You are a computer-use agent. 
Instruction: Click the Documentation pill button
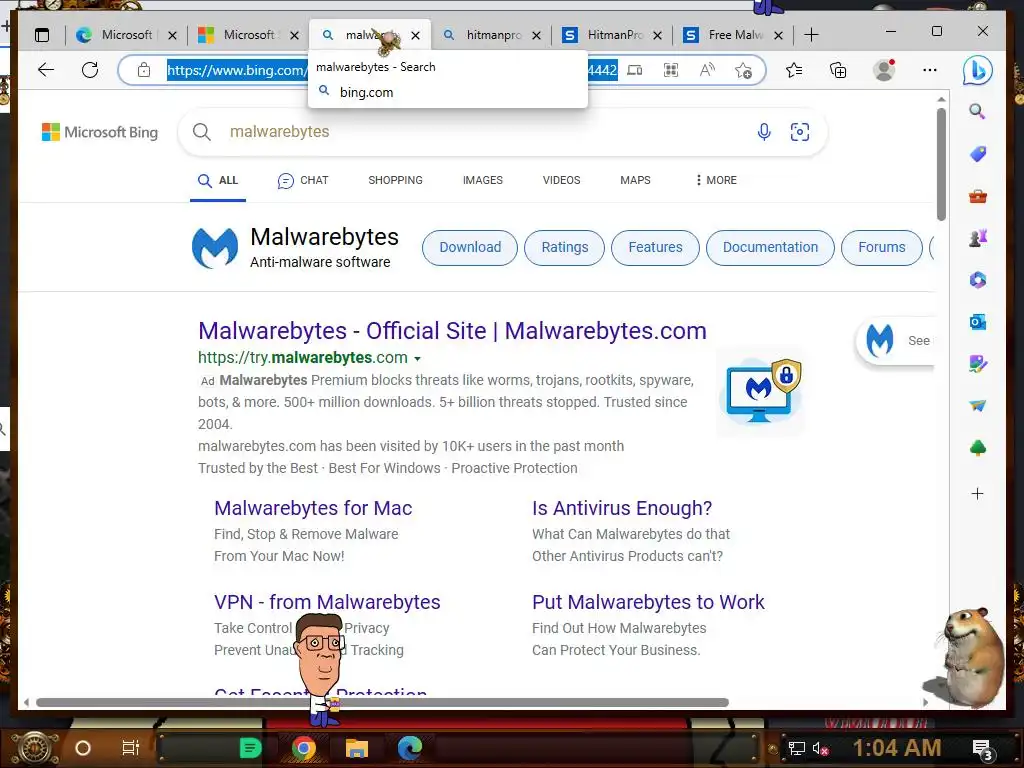pos(770,248)
